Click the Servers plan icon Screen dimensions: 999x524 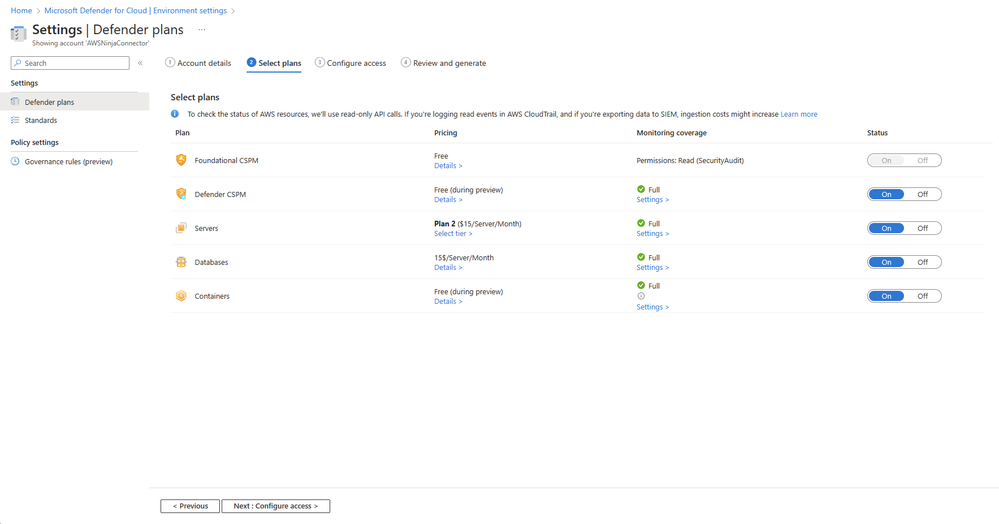click(x=181, y=228)
